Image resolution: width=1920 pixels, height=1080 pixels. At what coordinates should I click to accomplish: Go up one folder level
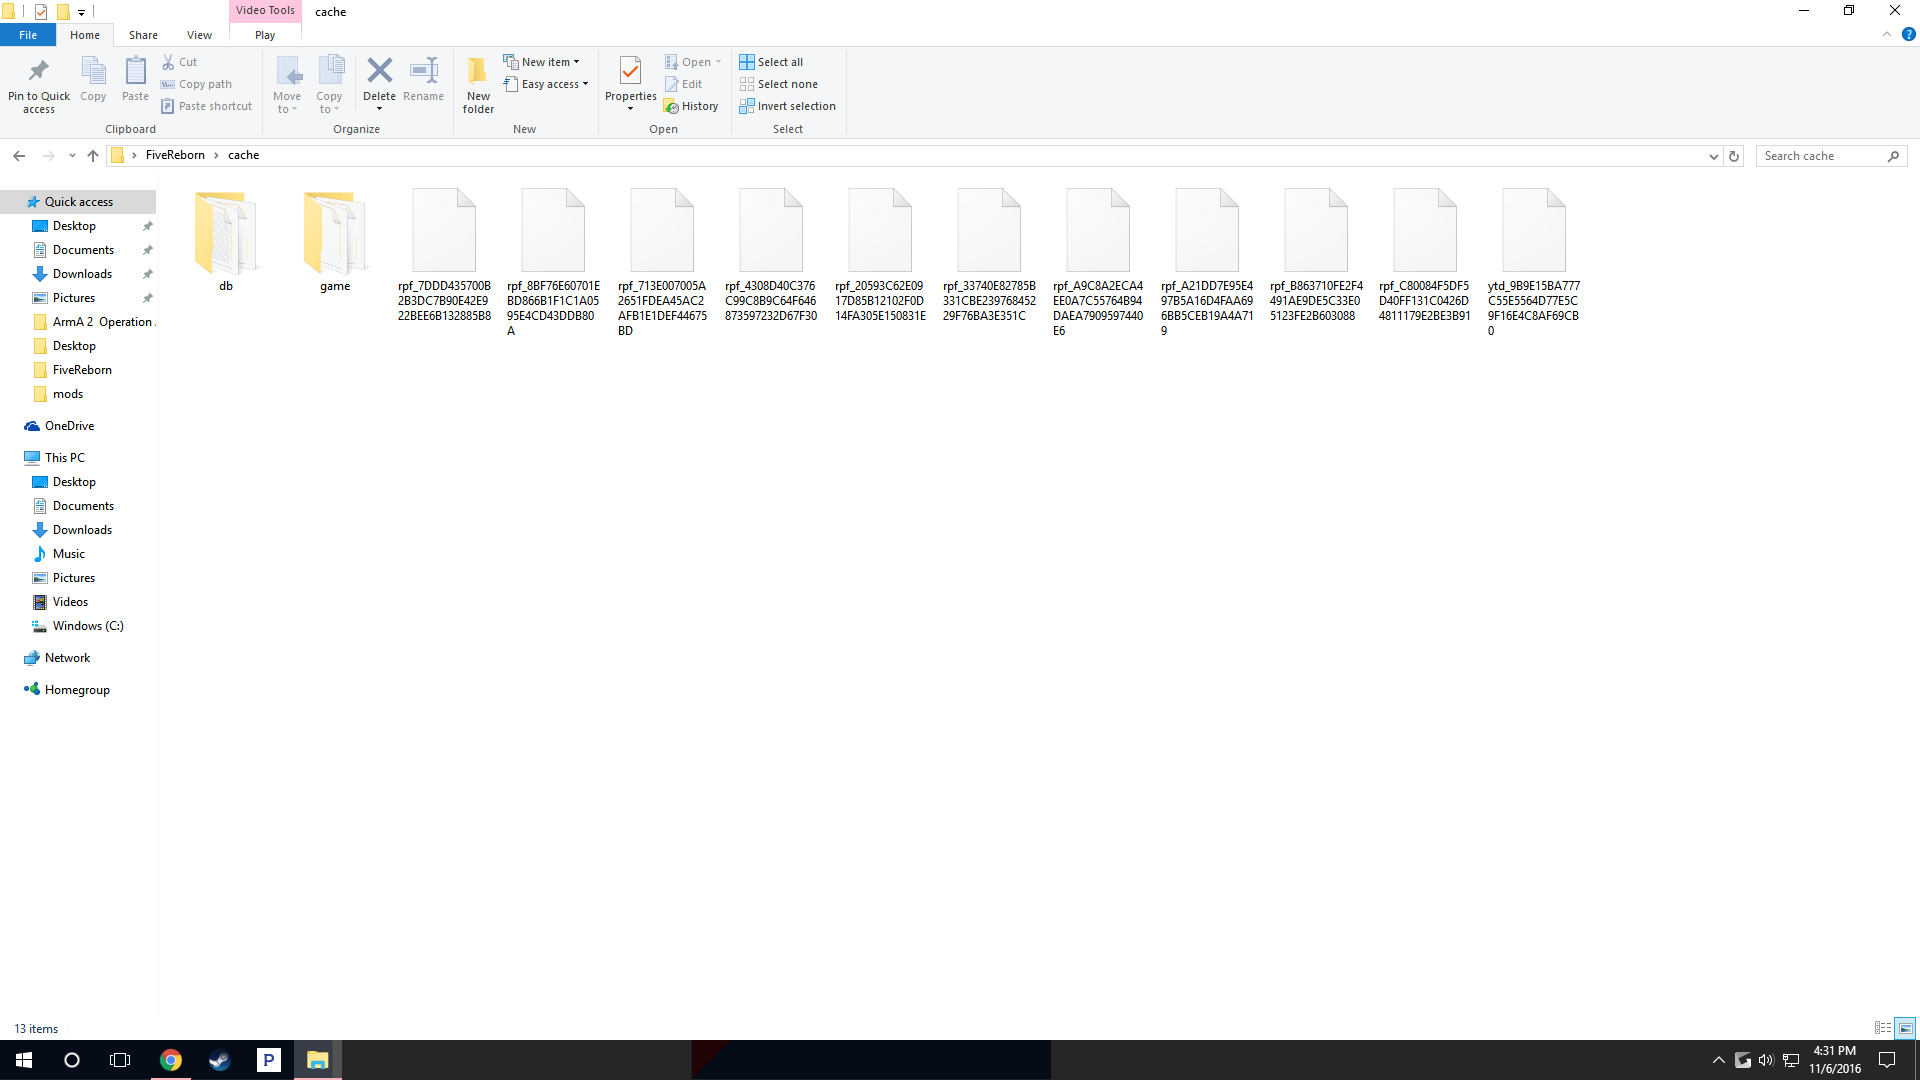point(93,156)
